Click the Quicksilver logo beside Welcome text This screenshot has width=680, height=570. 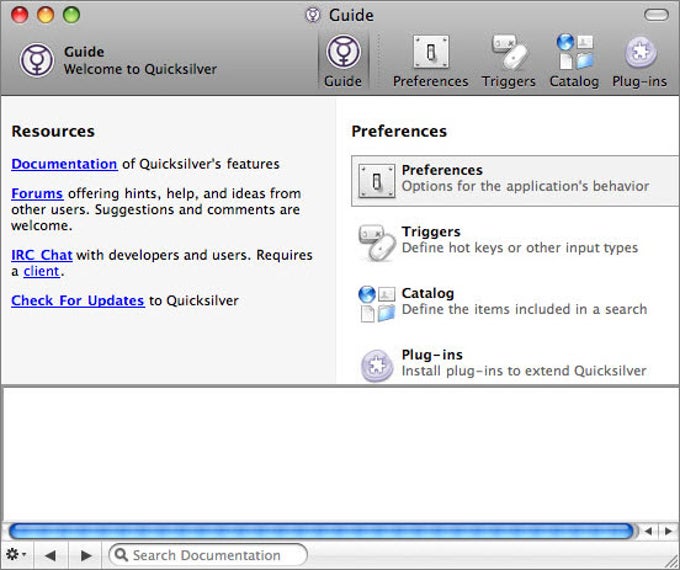pyautogui.click(x=37, y=60)
